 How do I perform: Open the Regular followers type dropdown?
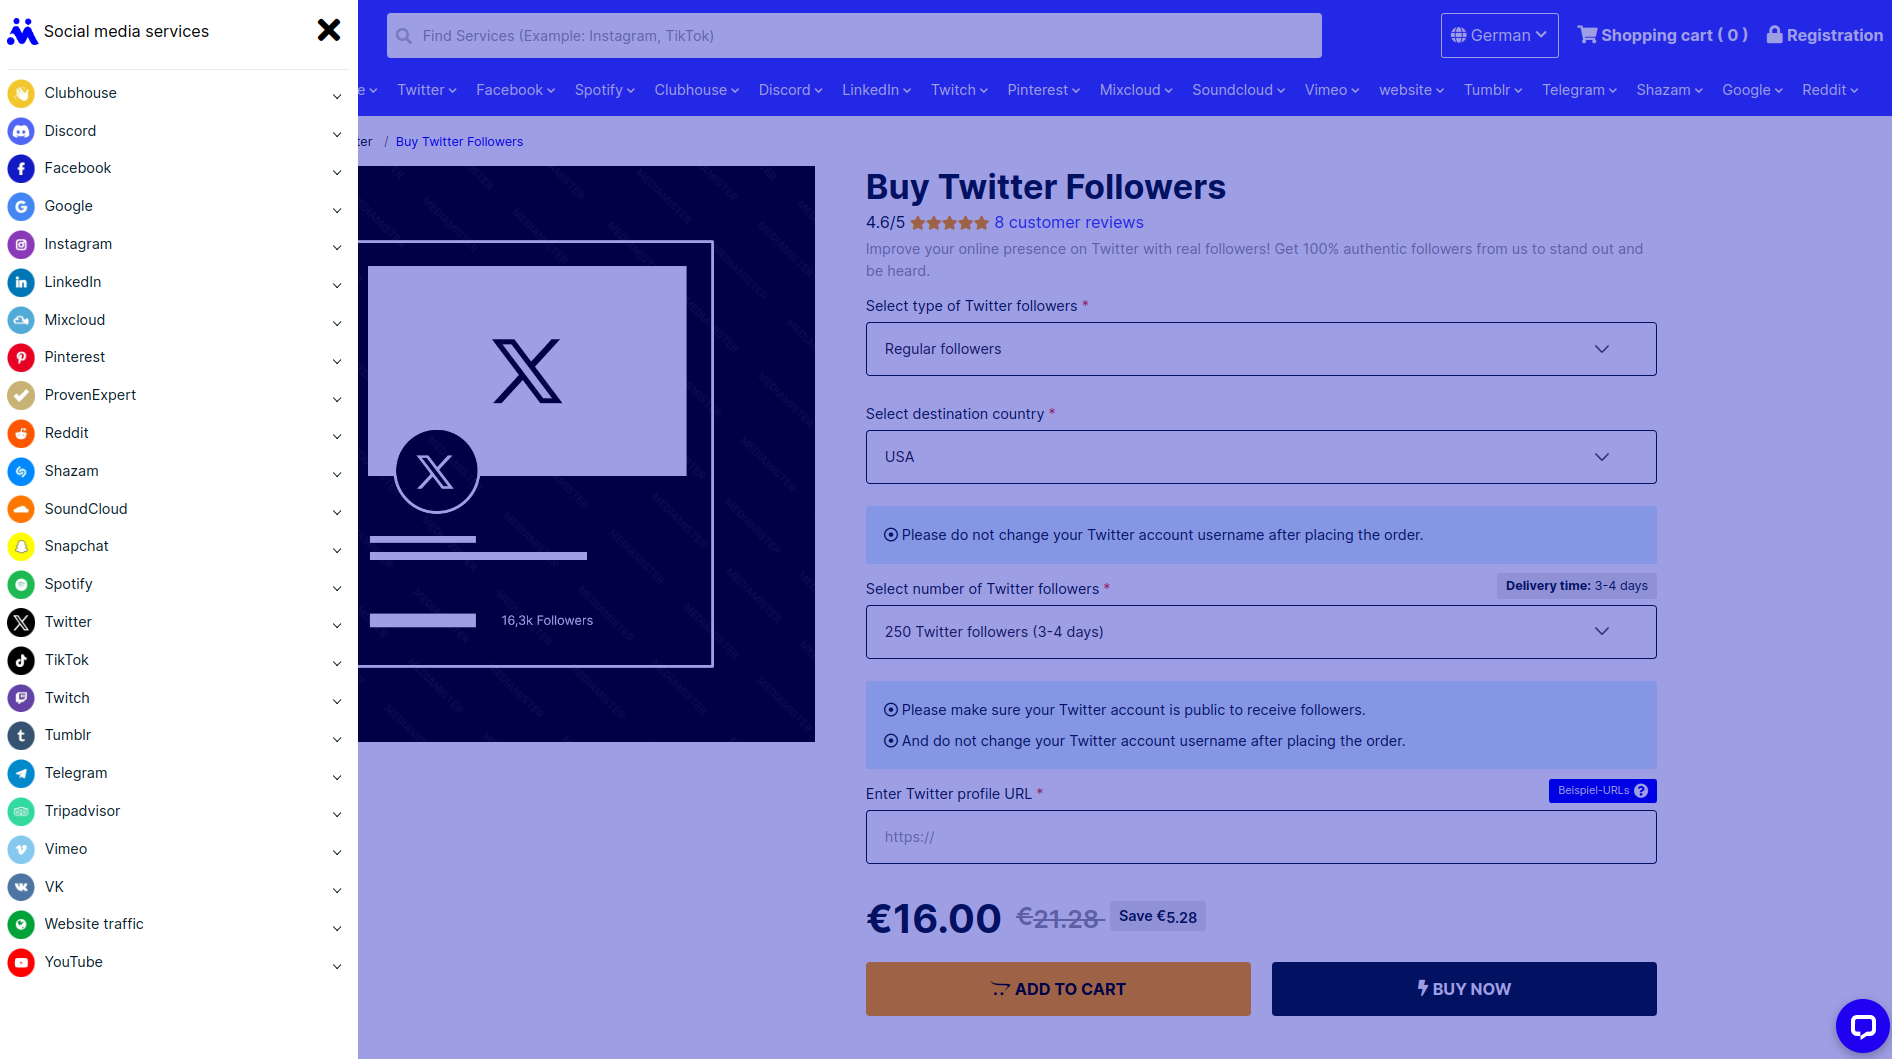[x=1261, y=349]
